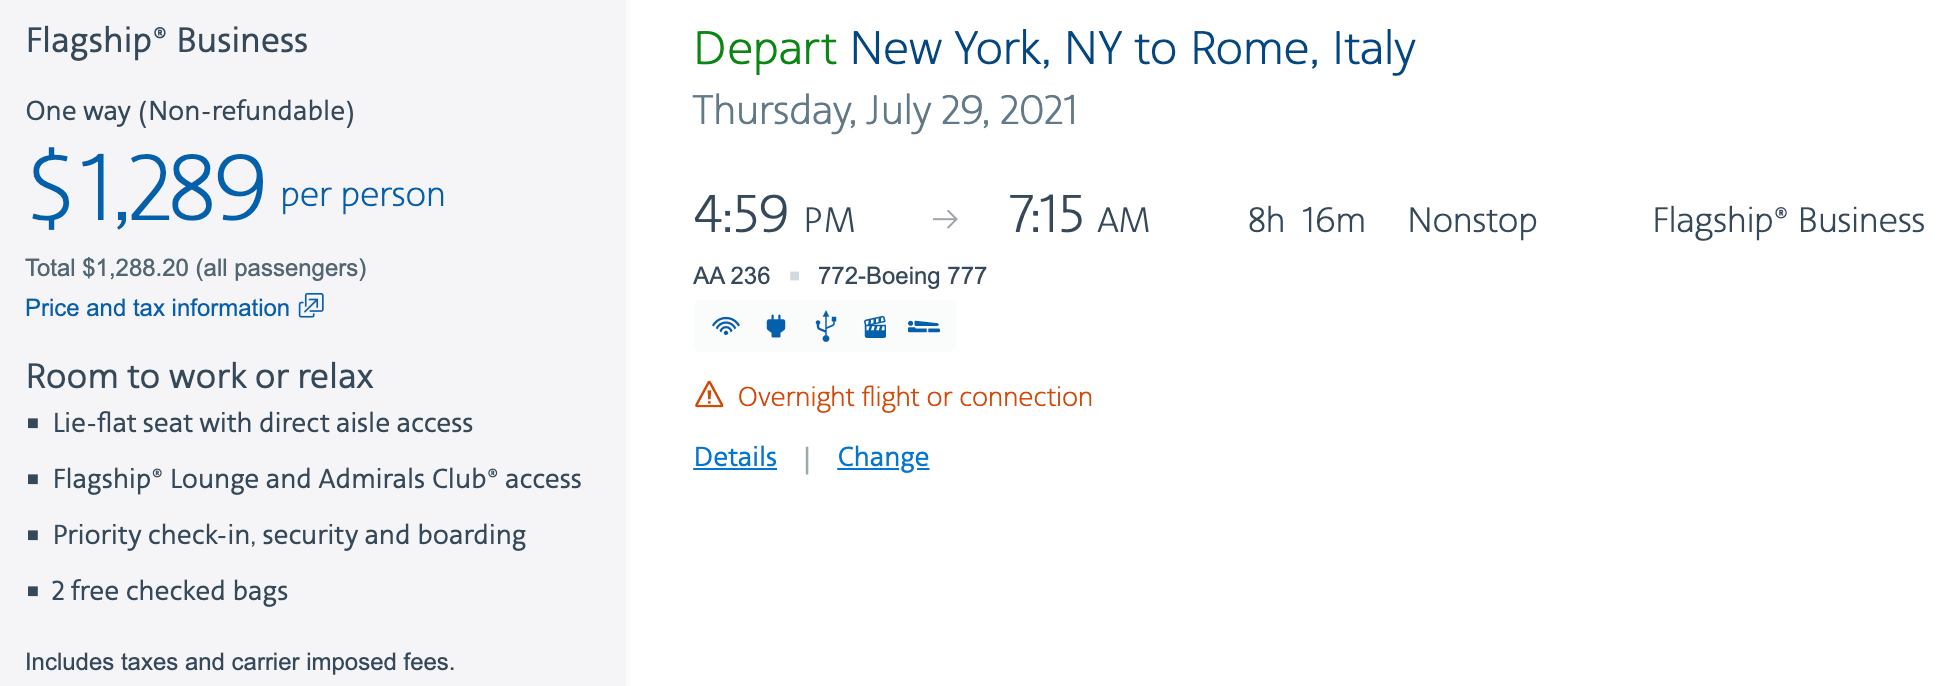The width and height of the screenshot is (1950, 686).
Task: Open Price and tax information link
Action: [157, 308]
